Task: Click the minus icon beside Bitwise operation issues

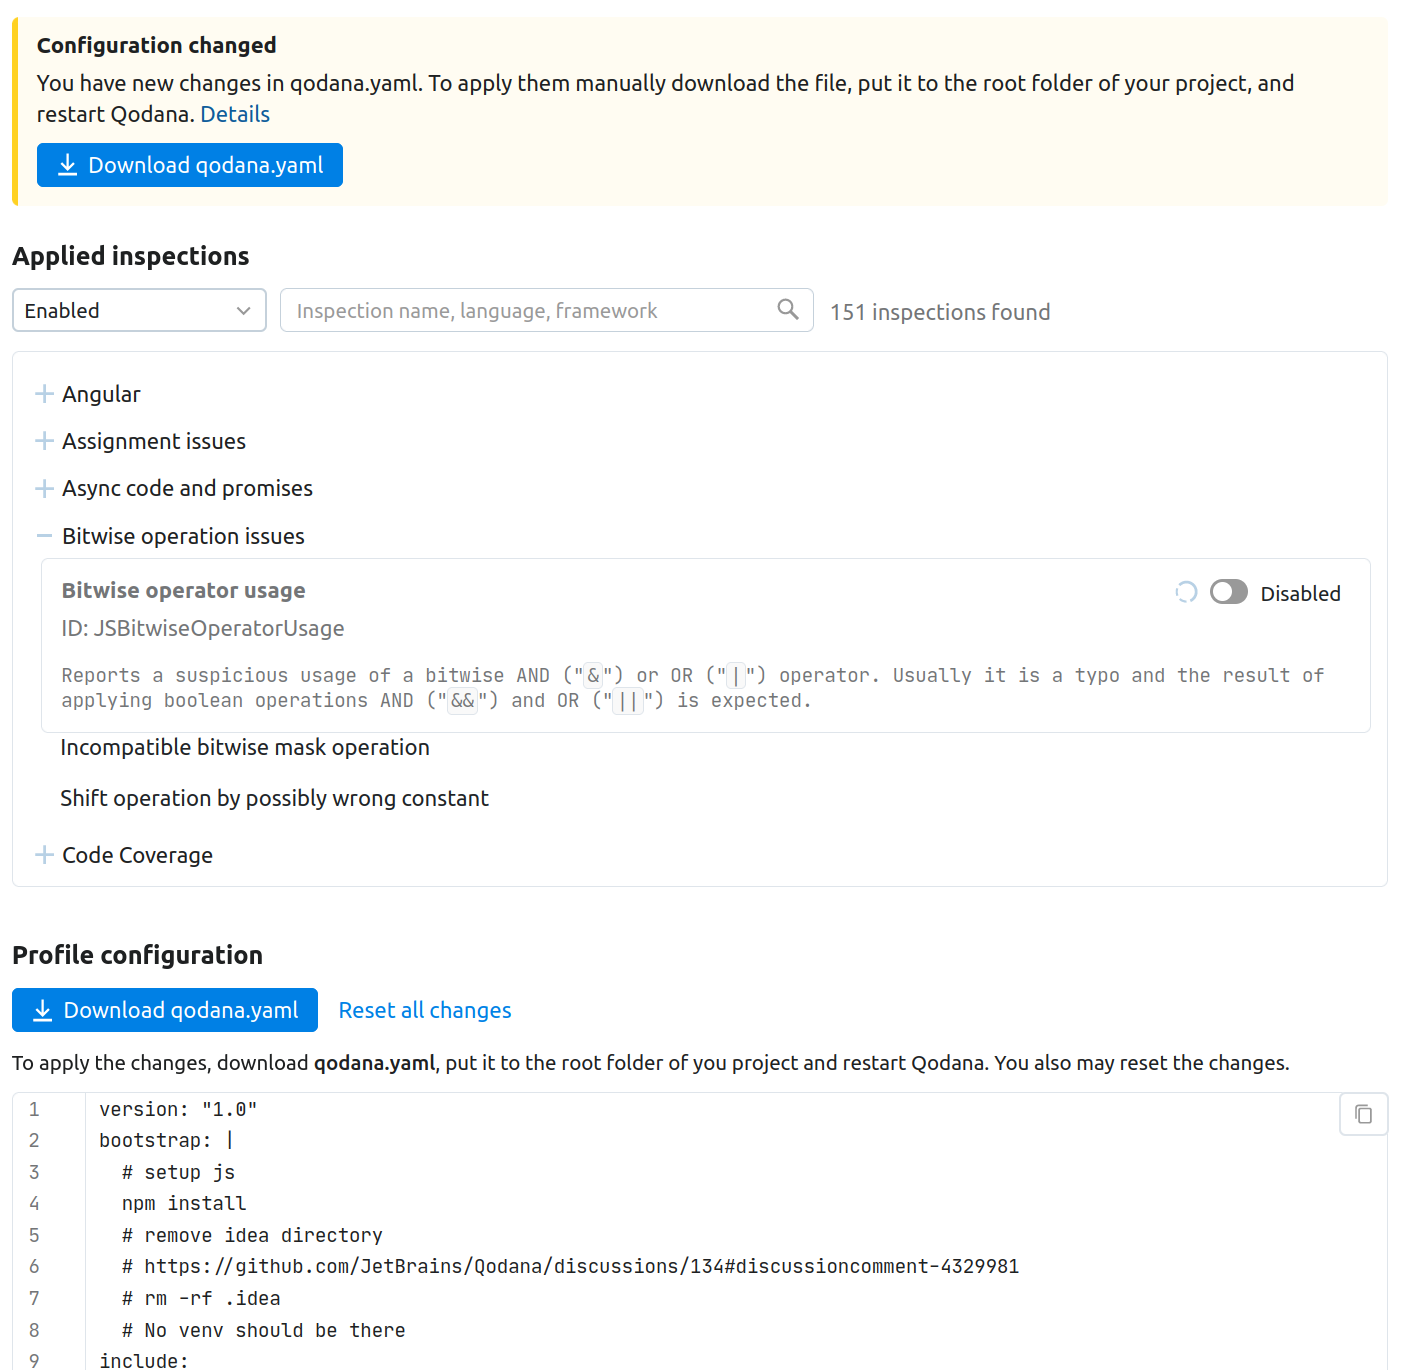Action: 44,536
